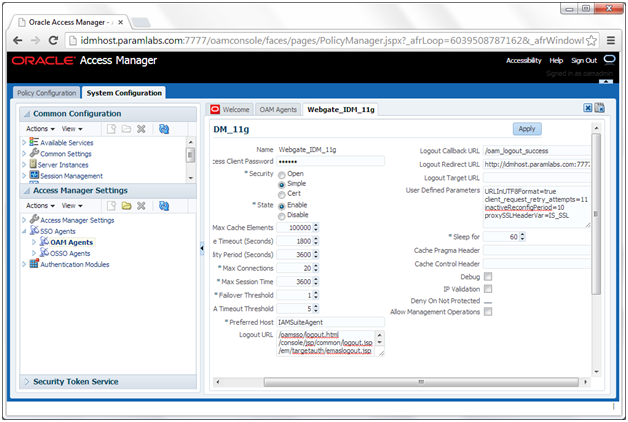Click the Apply button

tap(527, 129)
